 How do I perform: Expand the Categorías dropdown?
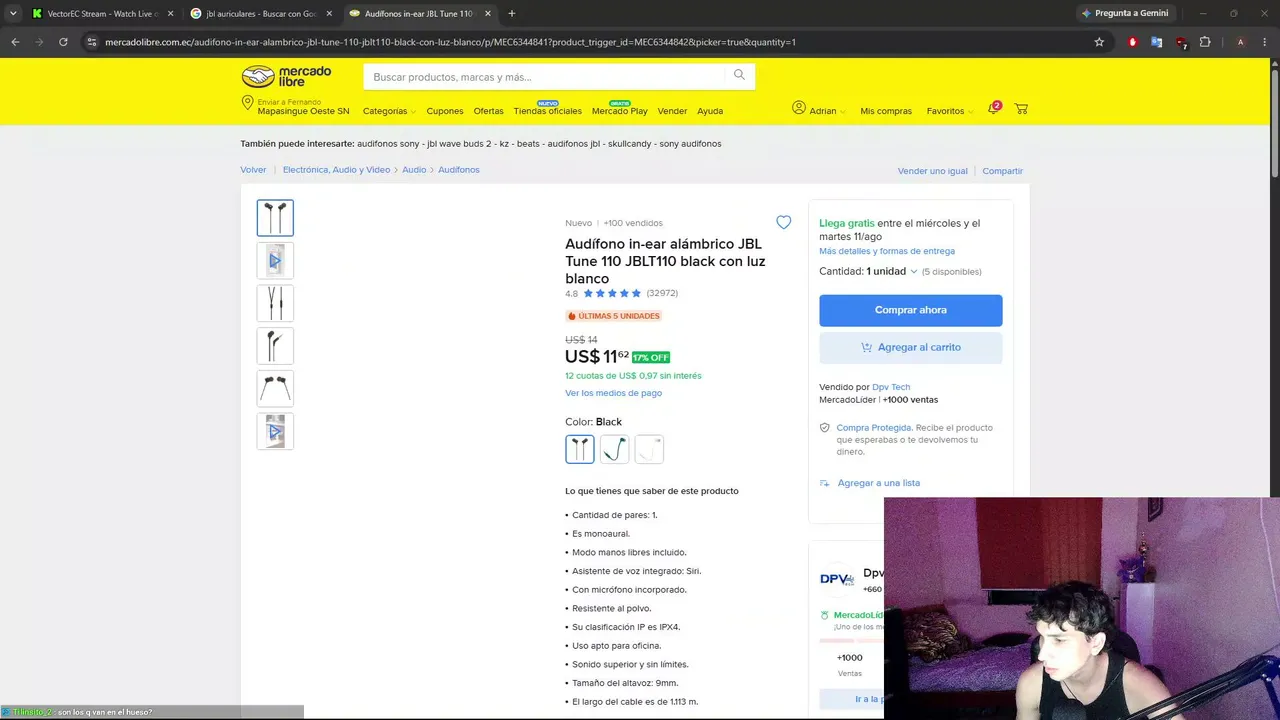point(390,111)
